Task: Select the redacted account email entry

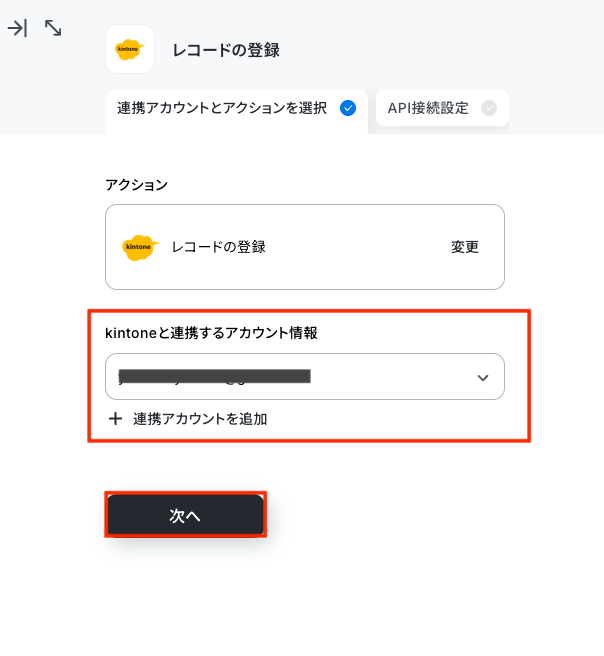Action: point(215,377)
